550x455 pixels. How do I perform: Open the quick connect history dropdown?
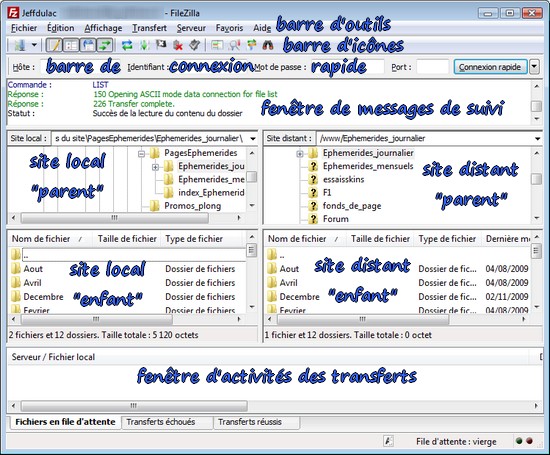click(x=534, y=67)
